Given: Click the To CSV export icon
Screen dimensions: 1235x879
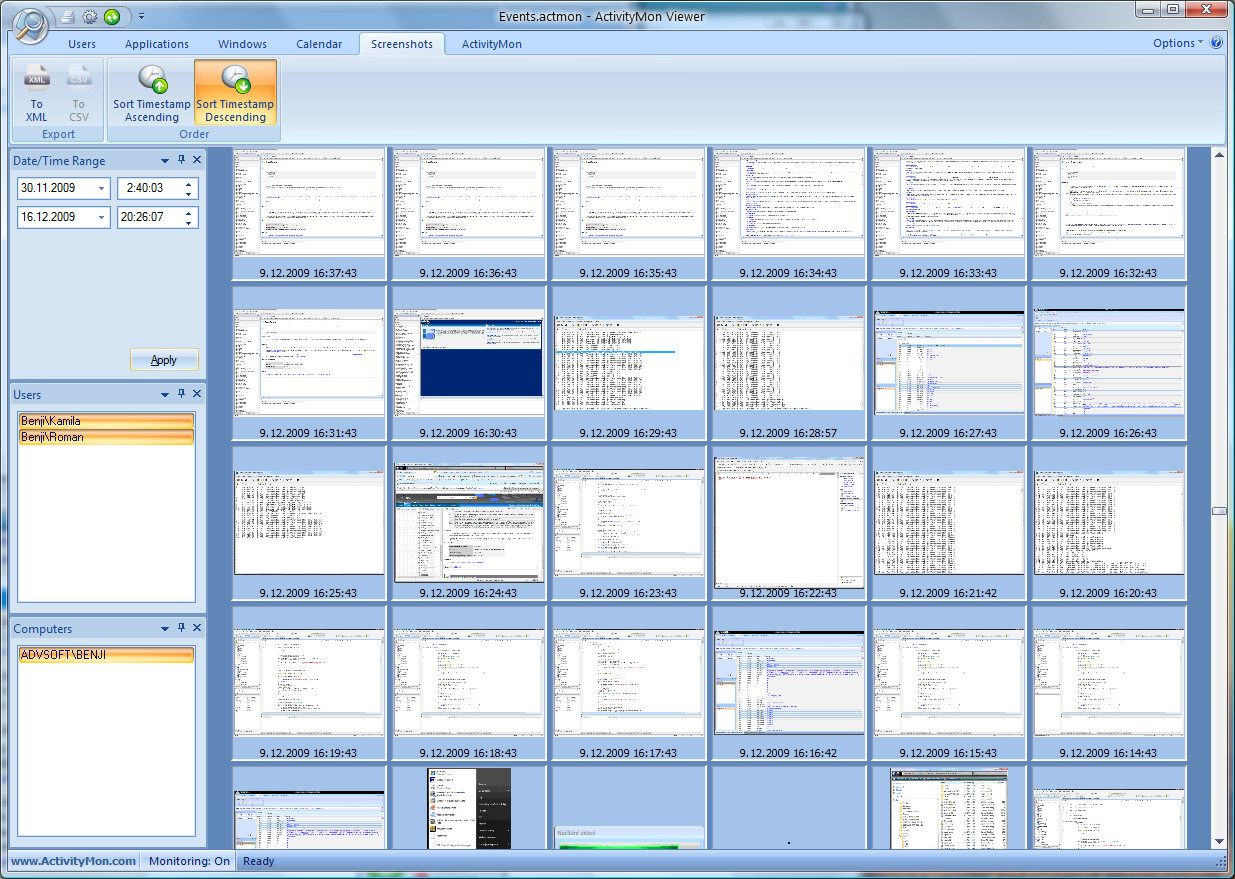Looking at the screenshot, I should tap(79, 93).
